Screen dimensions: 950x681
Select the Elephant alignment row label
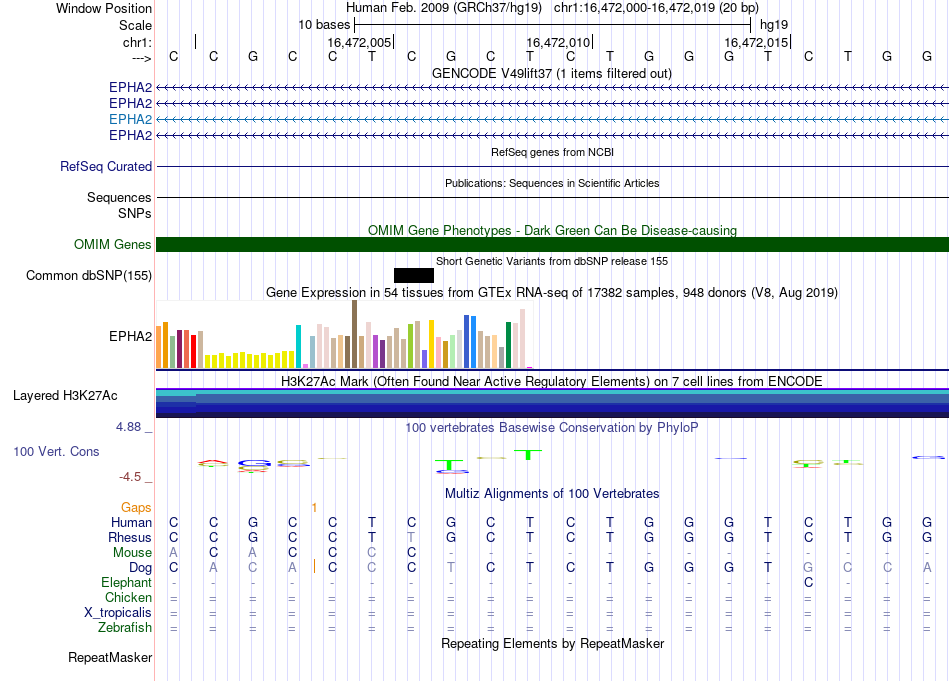point(126,583)
